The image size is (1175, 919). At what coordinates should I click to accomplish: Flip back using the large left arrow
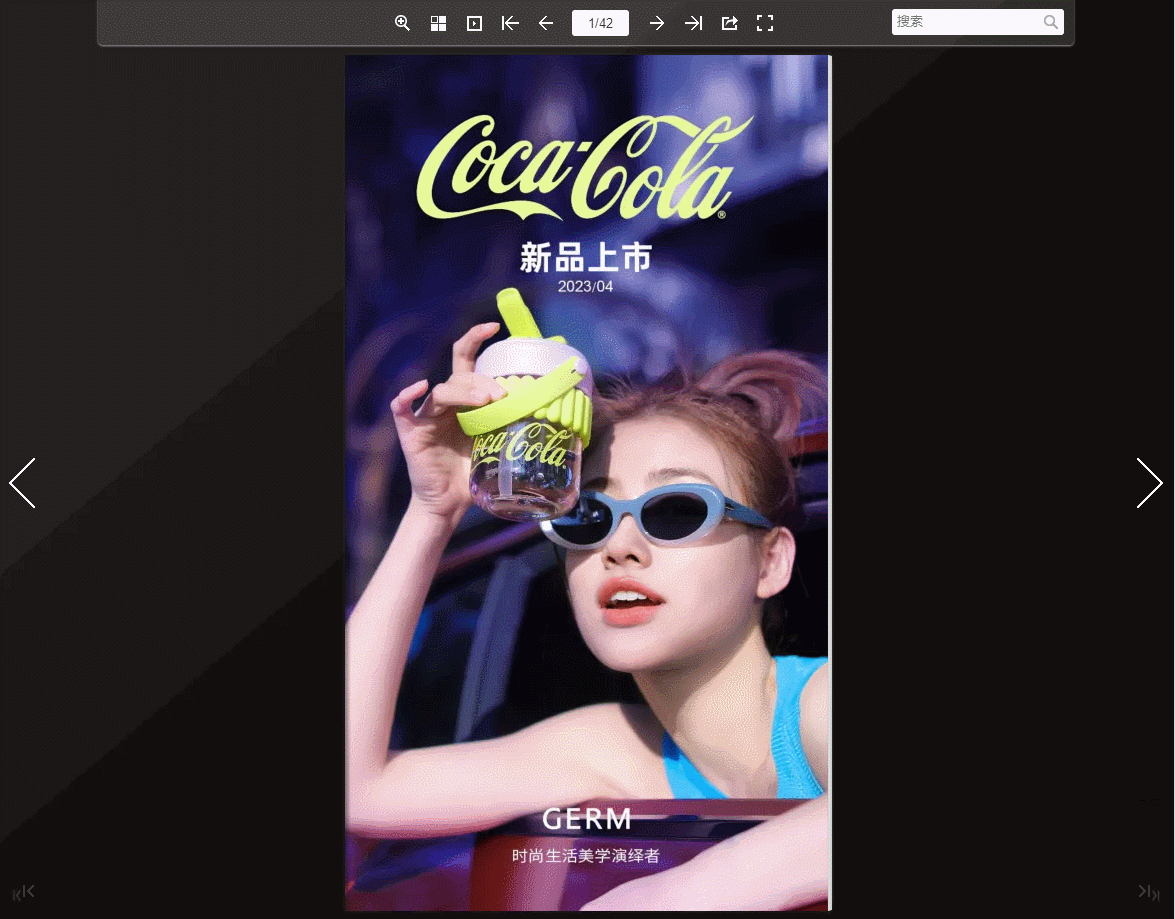click(x=22, y=483)
